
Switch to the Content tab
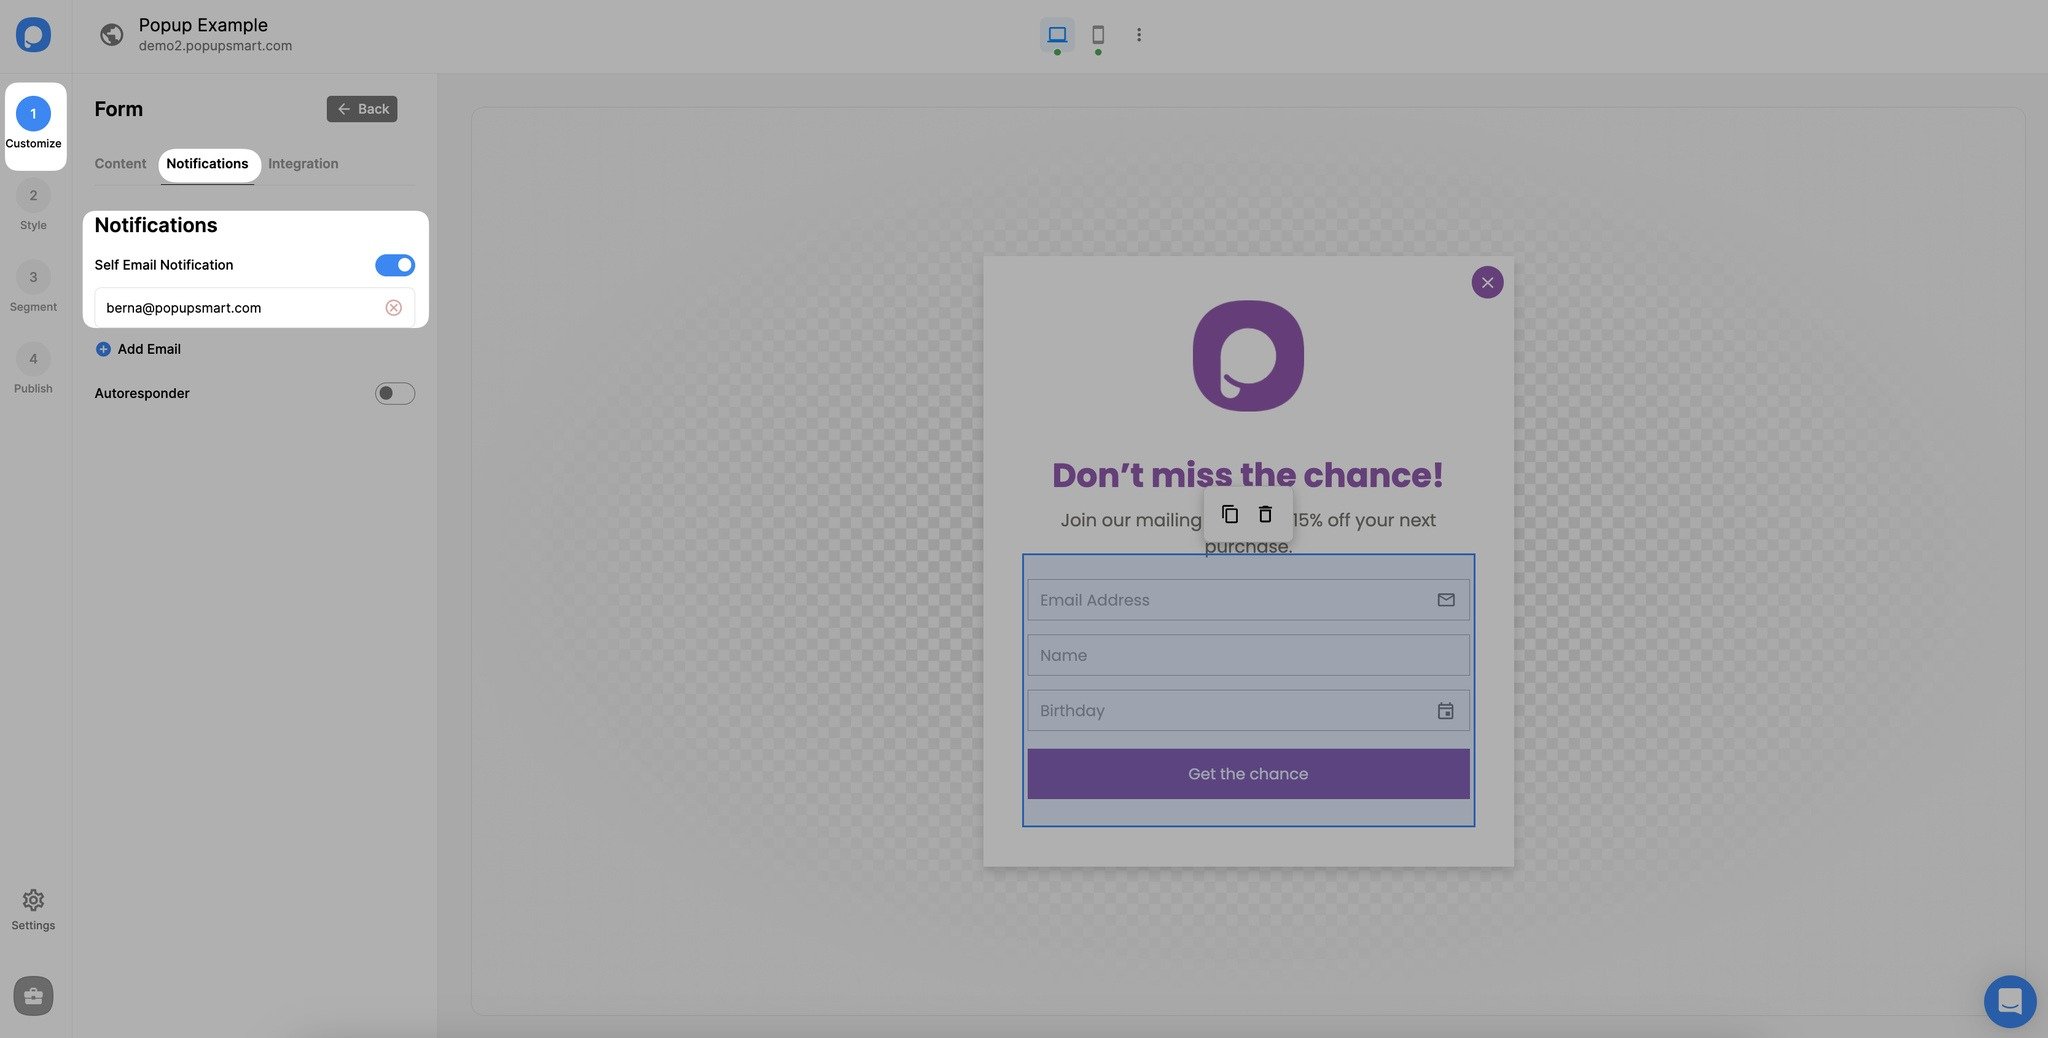click(x=120, y=163)
